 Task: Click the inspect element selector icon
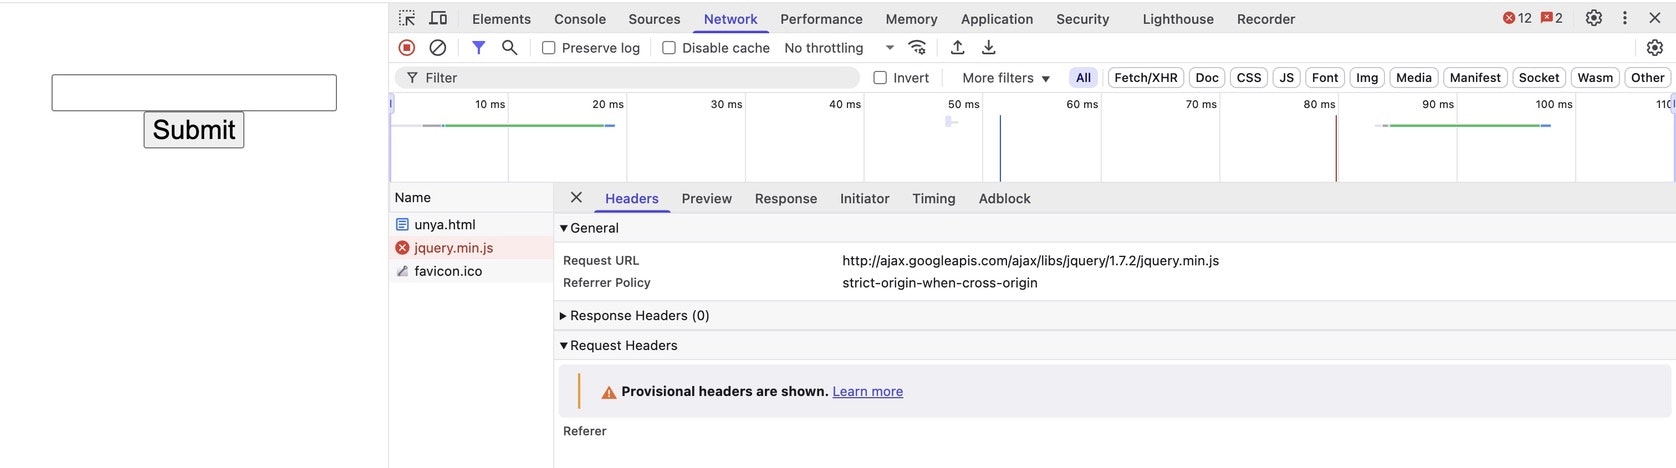(407, 18)
